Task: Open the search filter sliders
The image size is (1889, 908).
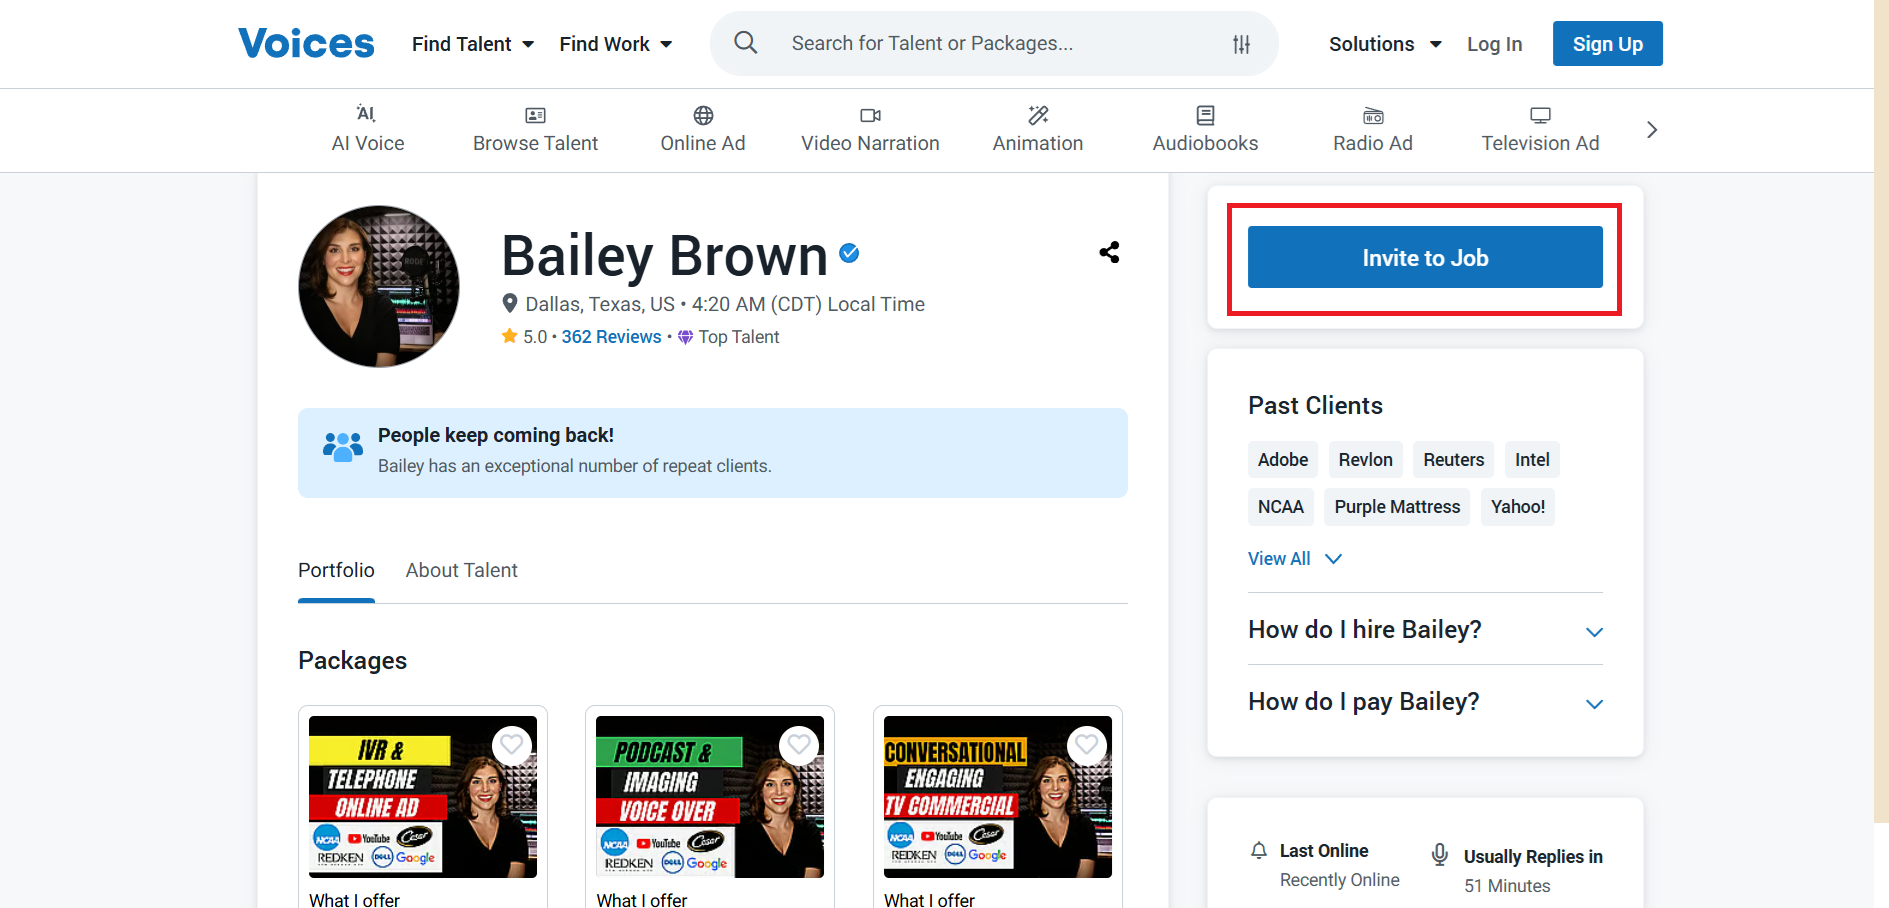Action: point(1240,43)
